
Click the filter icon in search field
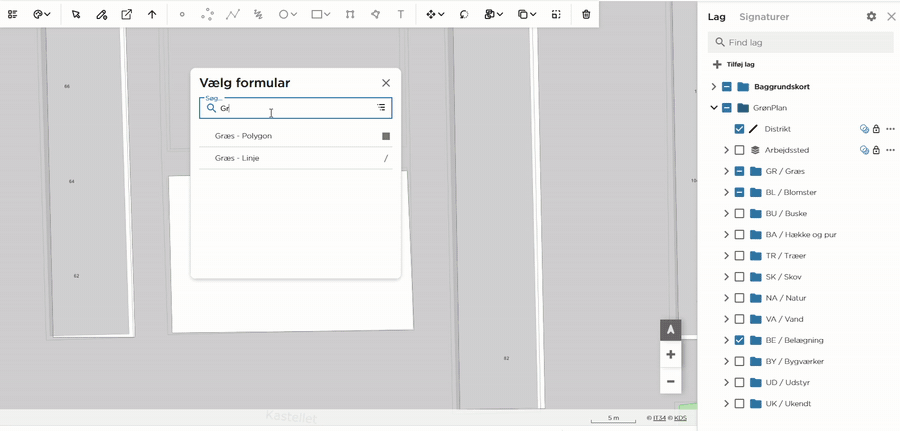coord(381,107)
